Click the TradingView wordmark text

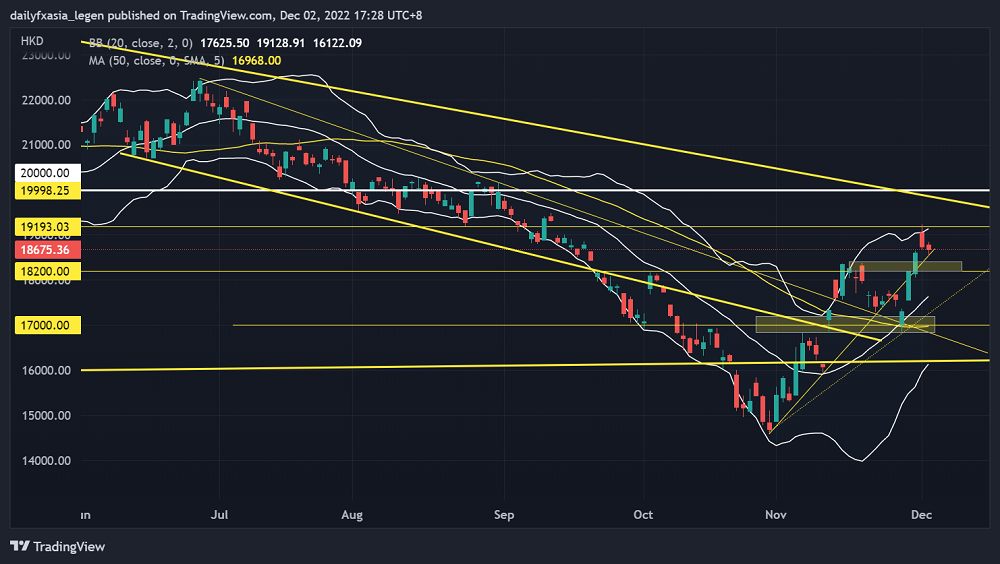[x=69, y=547]
